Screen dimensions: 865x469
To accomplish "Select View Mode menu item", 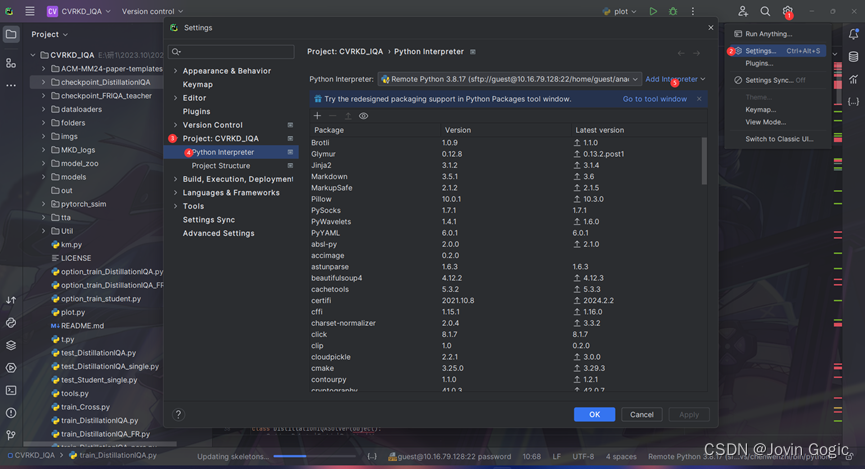I will pos(766,122).
